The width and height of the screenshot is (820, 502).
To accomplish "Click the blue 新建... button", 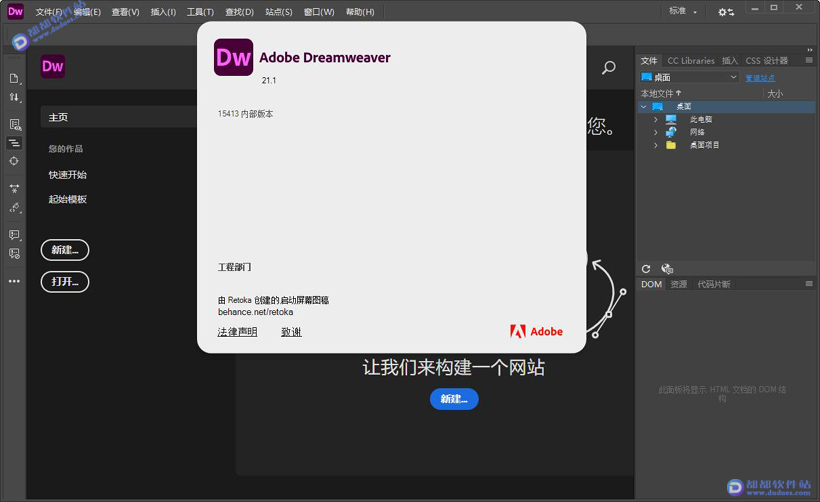I will pos(454,399).
